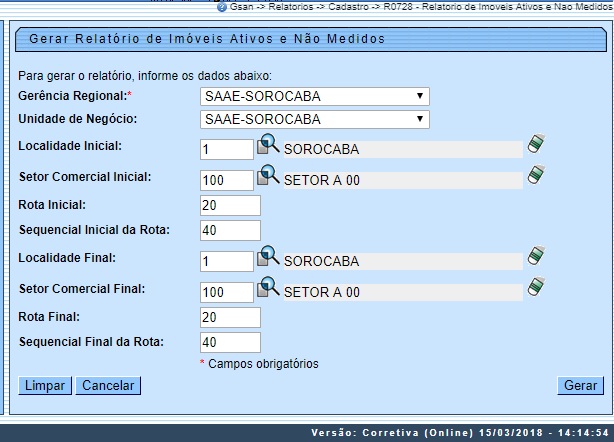Image resolution: width=614 pixels, height=442 pixels.
Task: Click the Limpar button
Action: [x=45, y=386]
